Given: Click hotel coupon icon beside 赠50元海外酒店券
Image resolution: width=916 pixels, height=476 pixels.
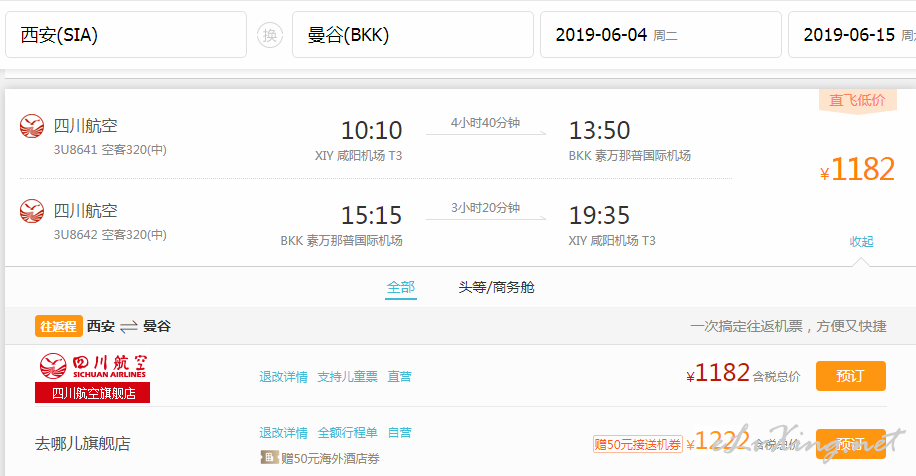Looking at the screenshot, I should tap(269, 457).
